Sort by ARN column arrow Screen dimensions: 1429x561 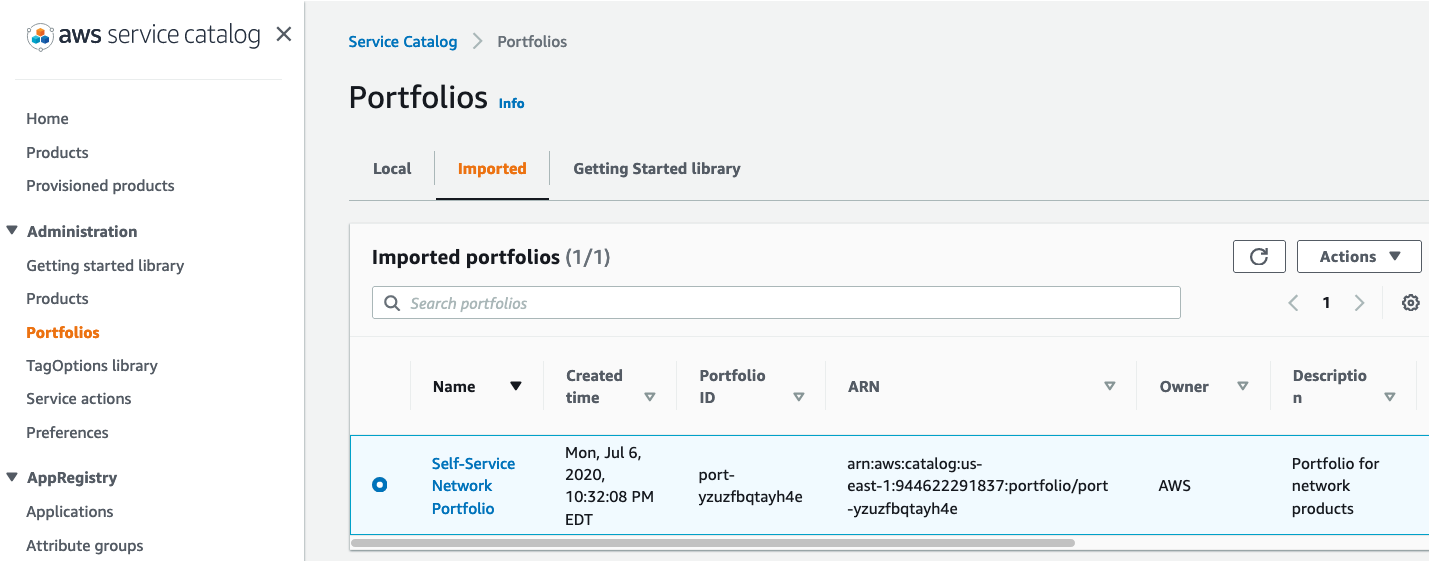click(1109, 386)
